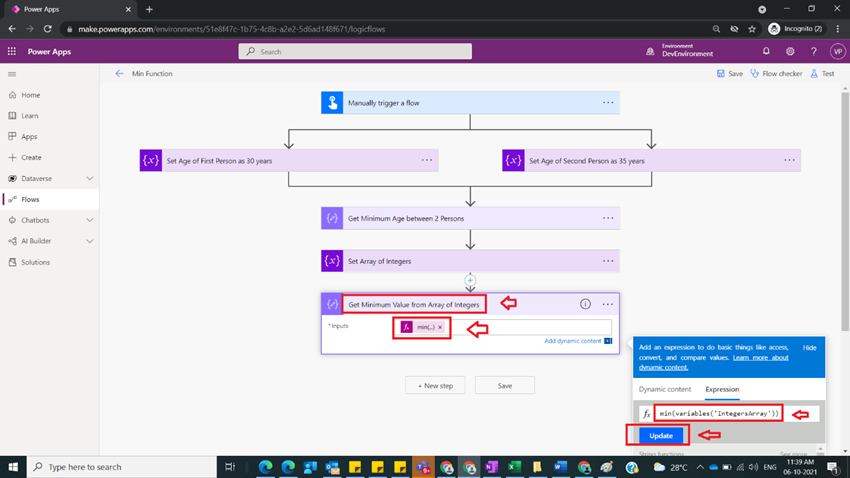Click Save below the flow steps

coord(505,385)
